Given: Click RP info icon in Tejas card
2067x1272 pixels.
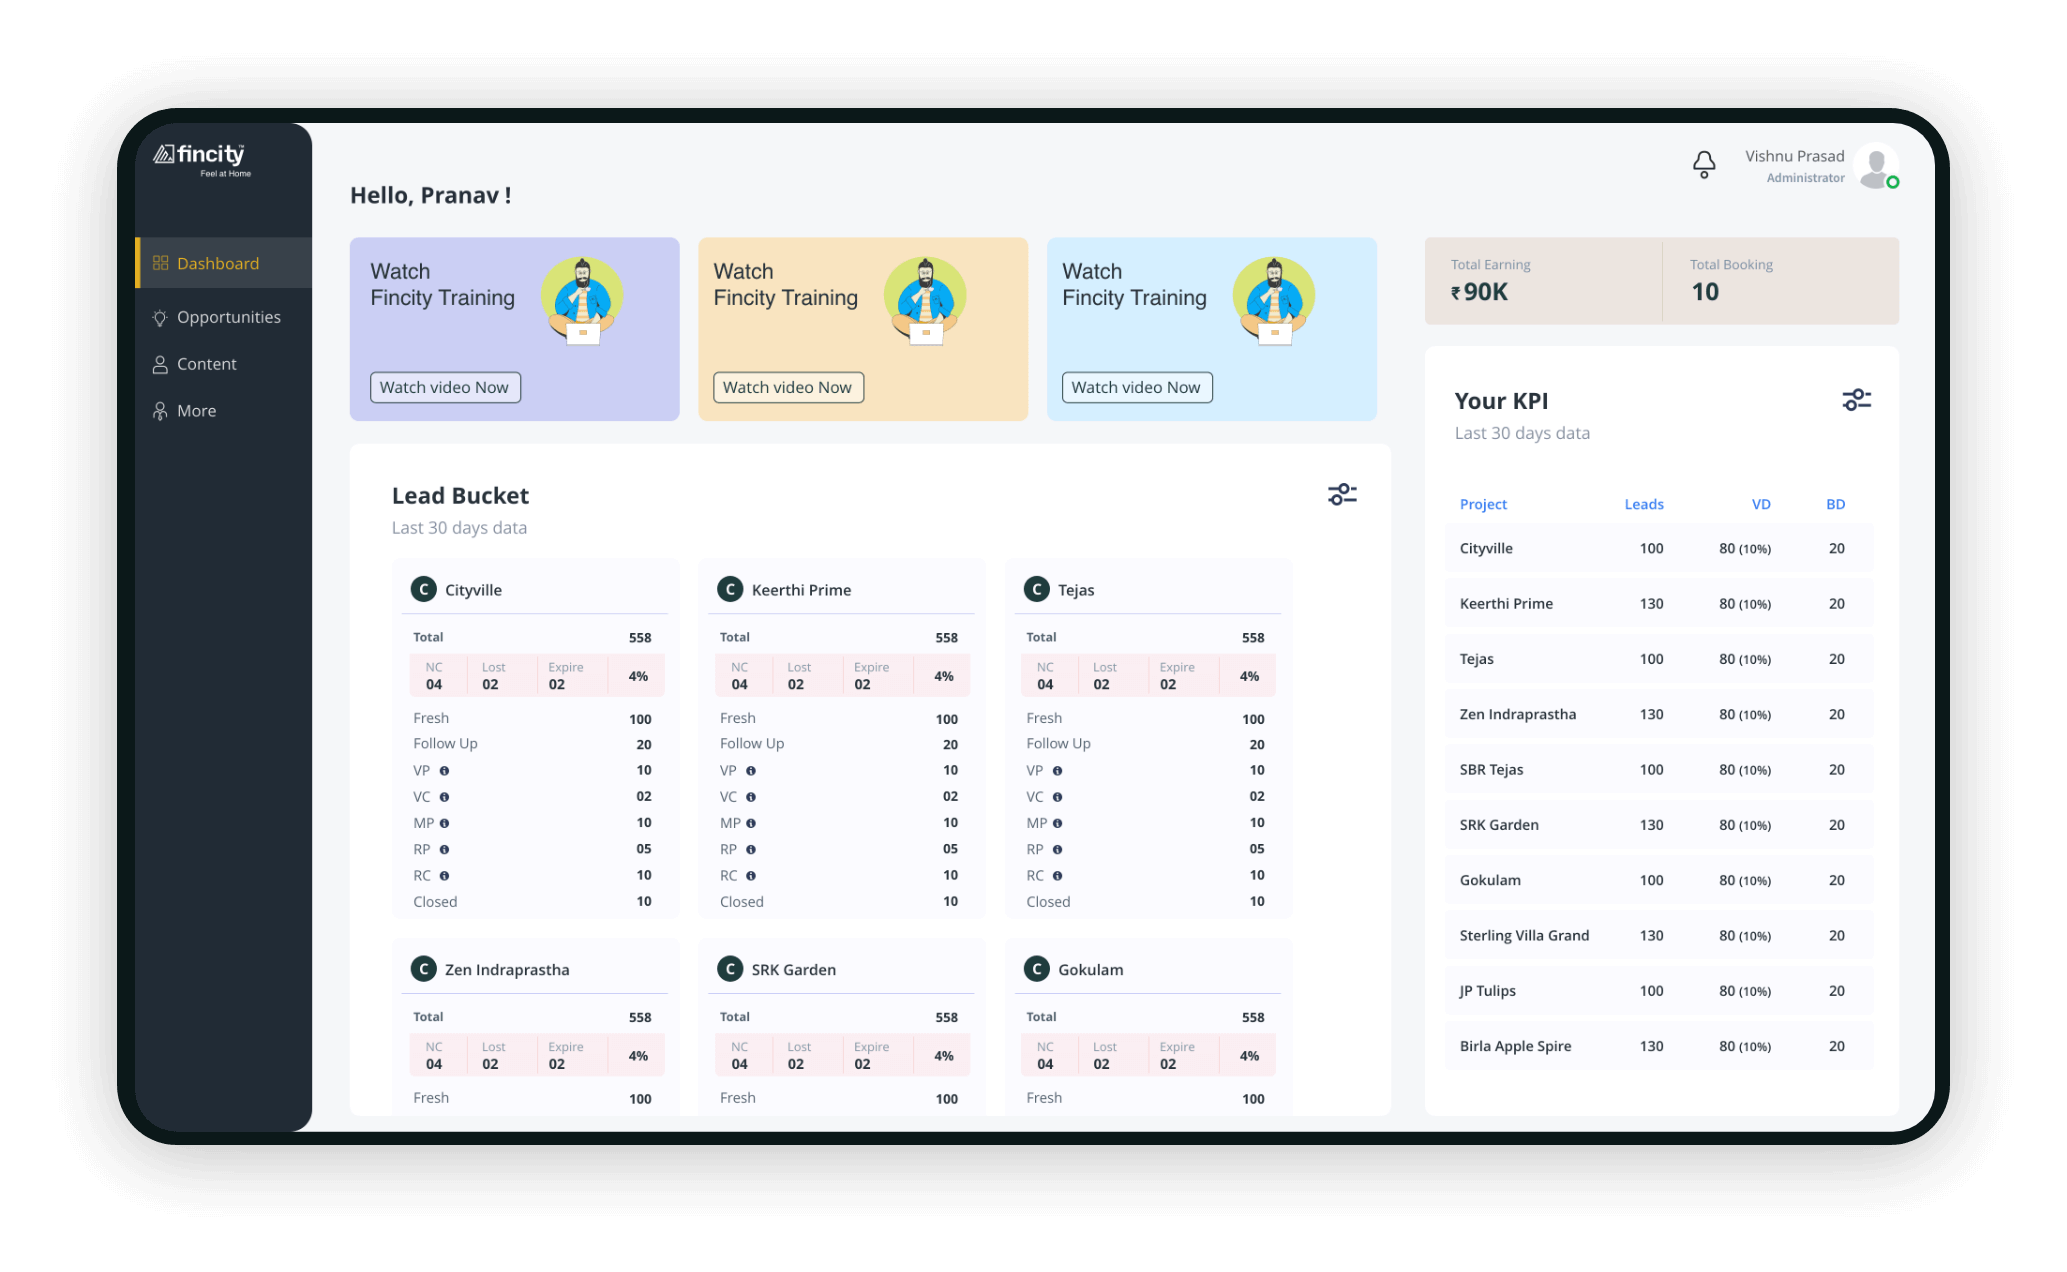Looking at the screenshot, I should pos(1057,849).
